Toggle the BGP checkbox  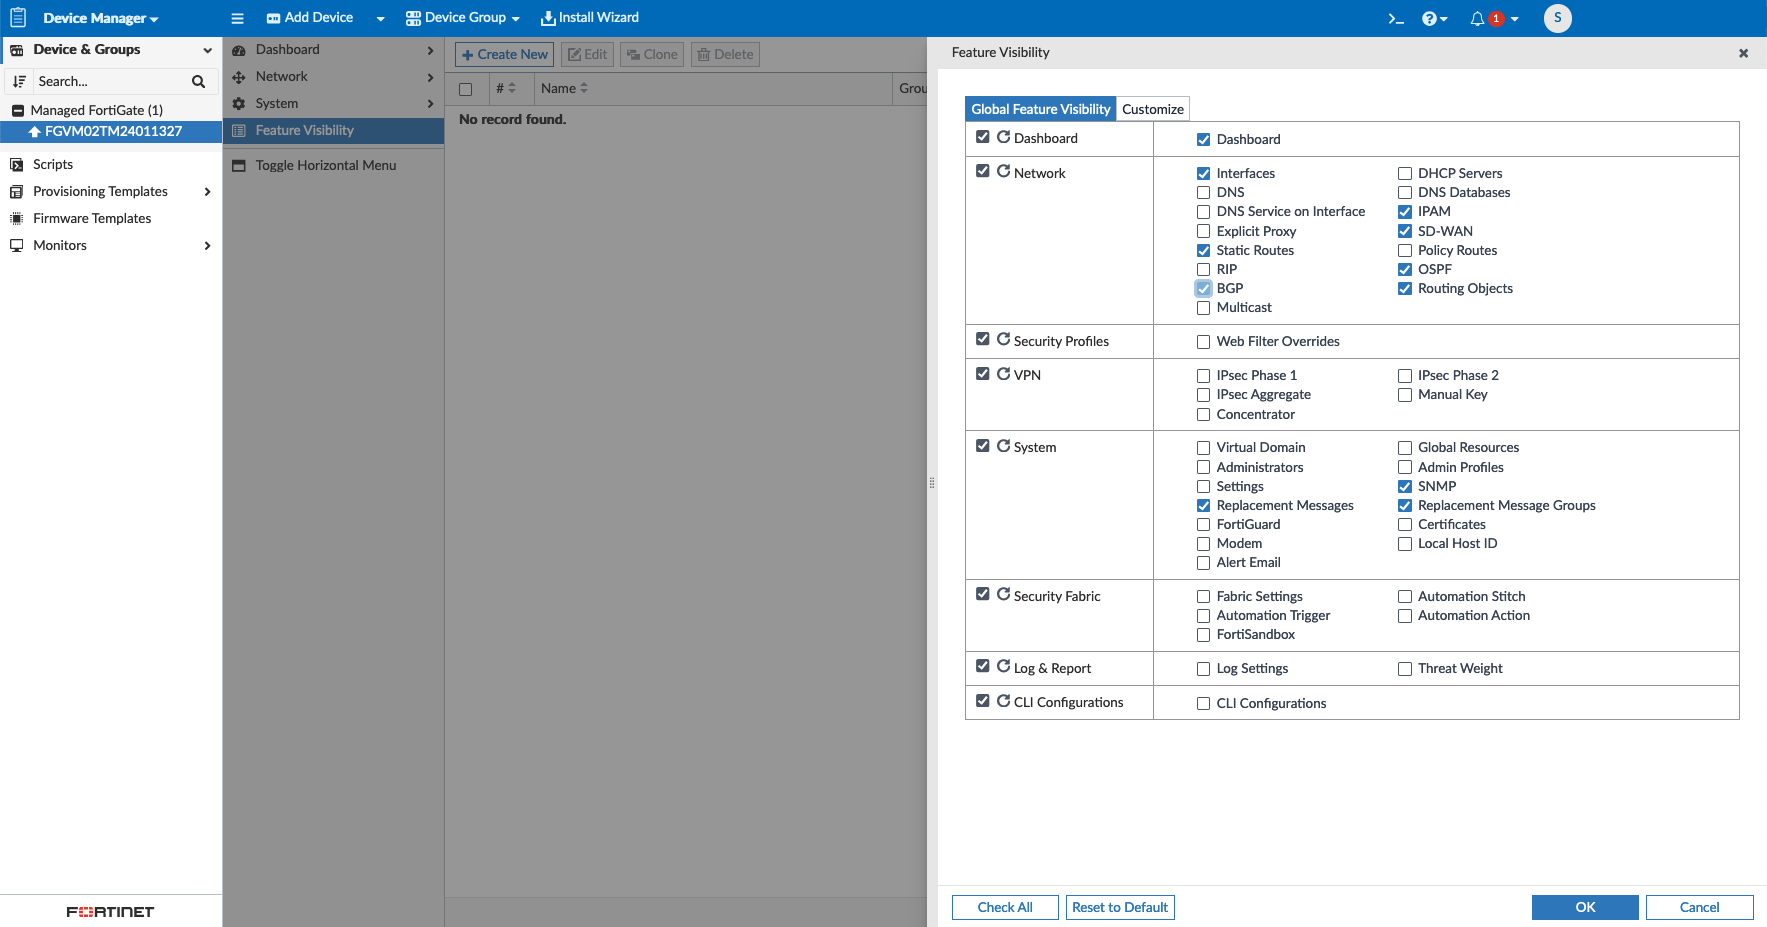click(x=1203, y=289)
